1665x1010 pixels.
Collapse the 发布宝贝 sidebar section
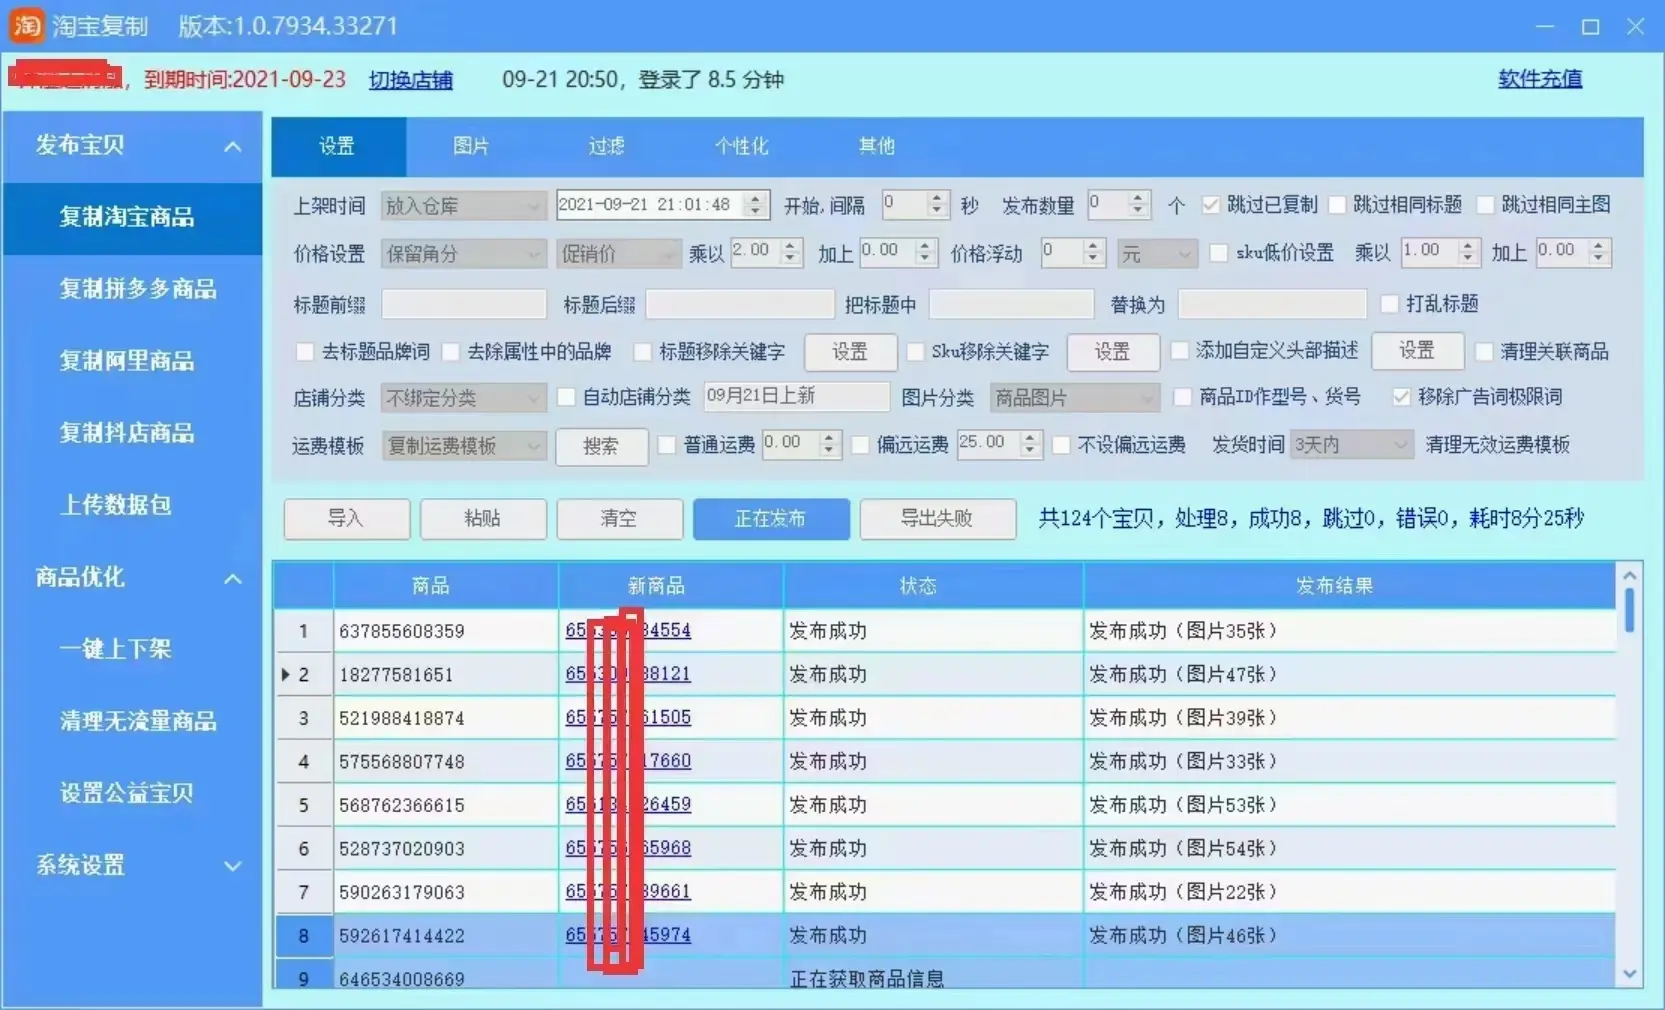click(x=232, y=147)
